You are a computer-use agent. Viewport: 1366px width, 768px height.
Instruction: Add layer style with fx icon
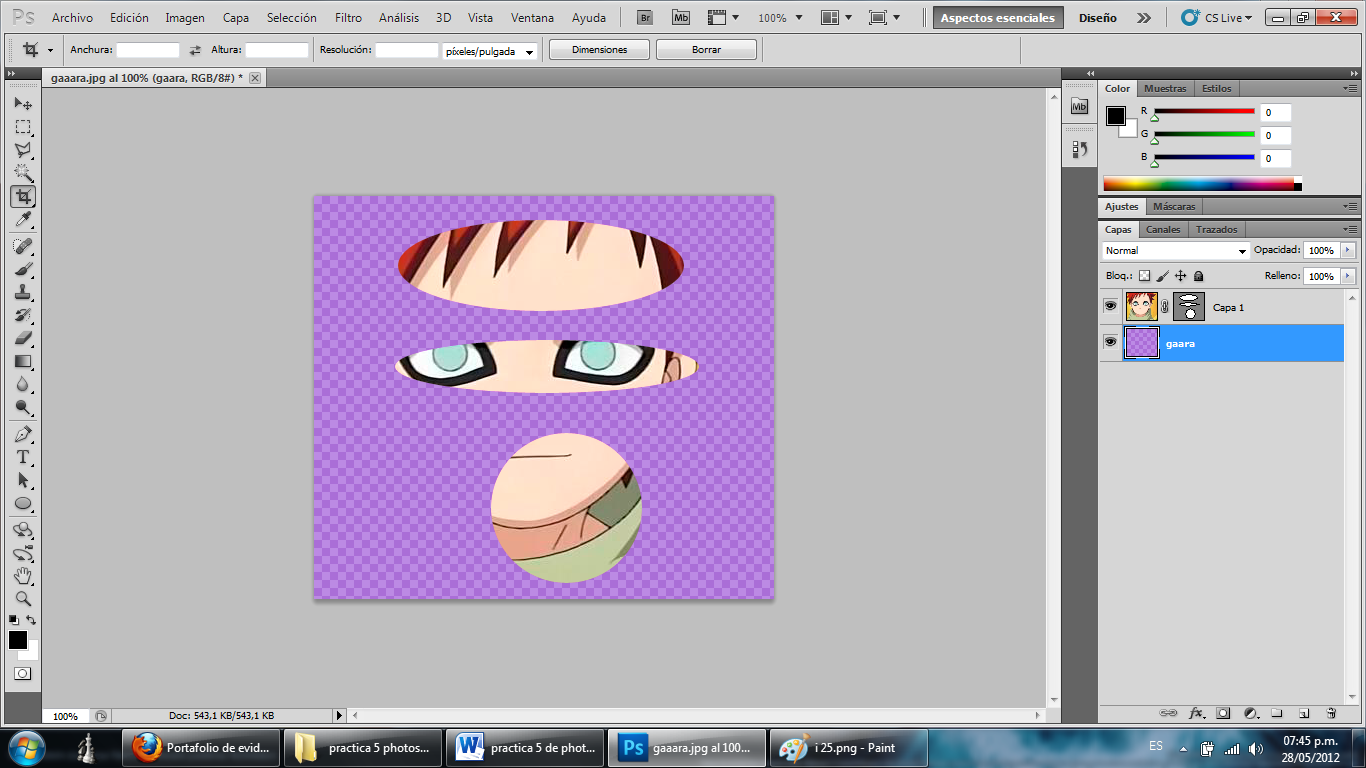click(1196, 713)
